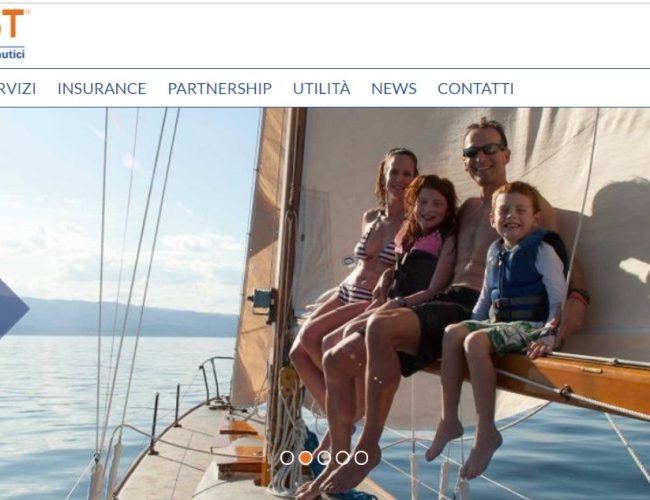Click the family sailboat banner image

point(325,303)
